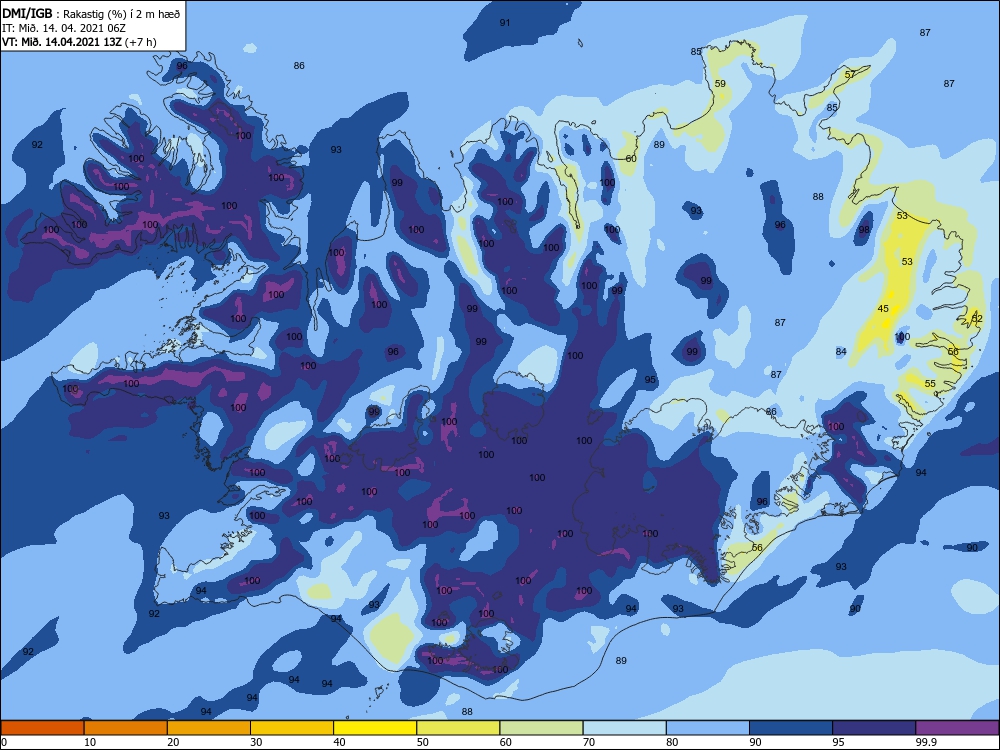Select the medium blue 90–95 legend swatch

click(791, 728)
